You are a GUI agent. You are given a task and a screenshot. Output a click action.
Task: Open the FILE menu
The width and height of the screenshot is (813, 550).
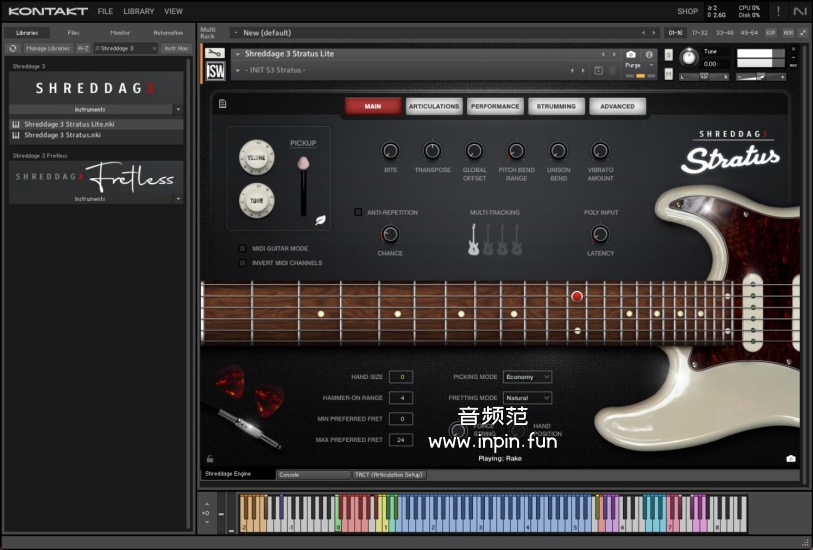coord(105,11)
